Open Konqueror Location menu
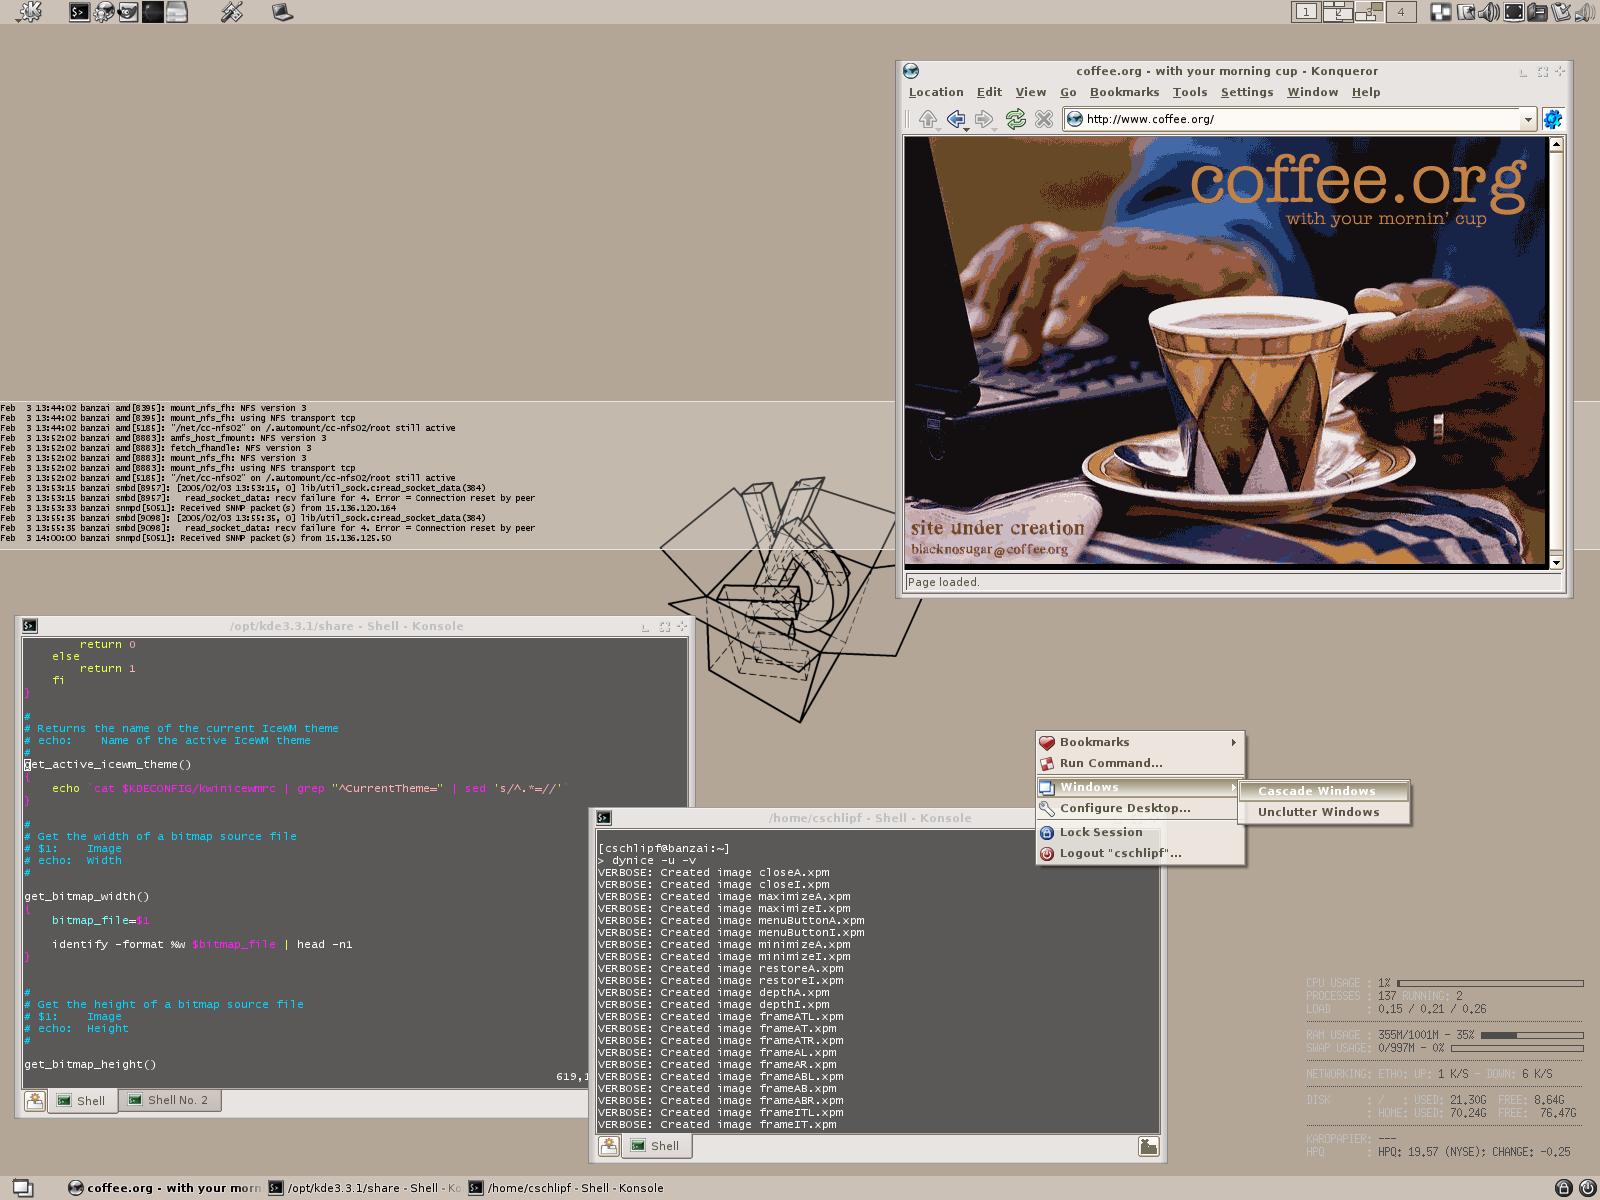The width and height of the screenshot is (1600, 1200). coord(936,92)
